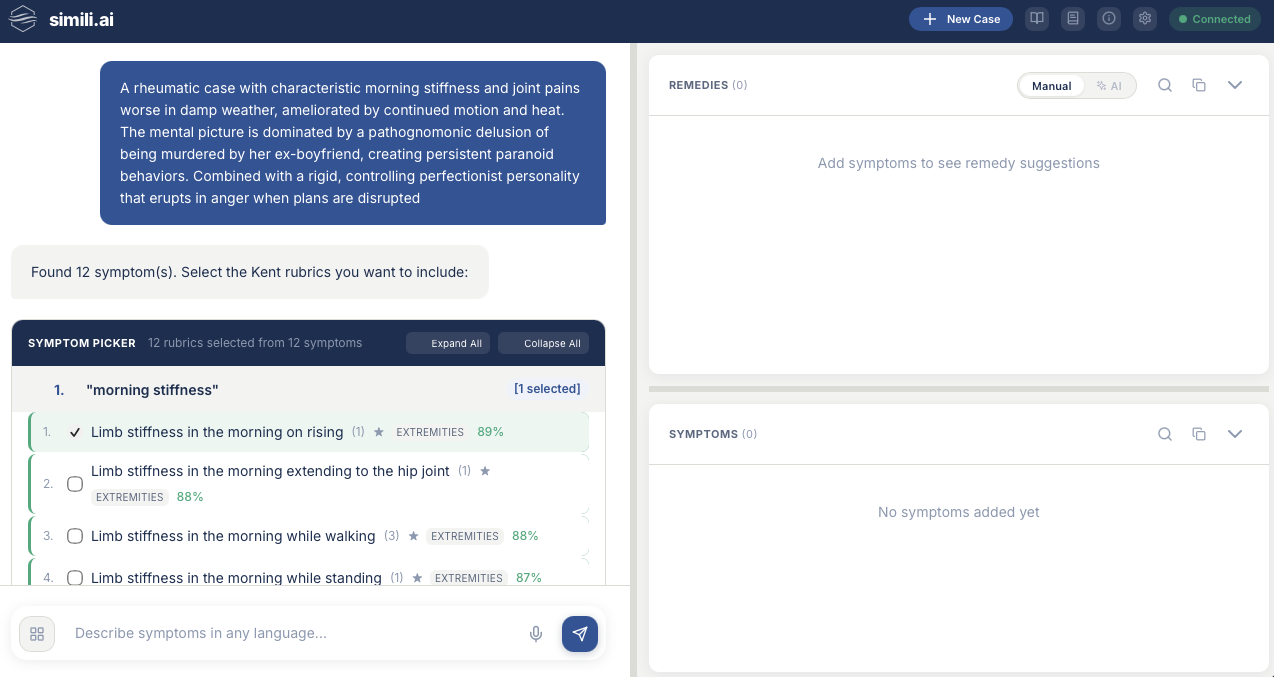Collapse the Remedies panel with its chevron
Image resolution: width=1274 pixels, height=677 pixels.
tap(1235, 85)
